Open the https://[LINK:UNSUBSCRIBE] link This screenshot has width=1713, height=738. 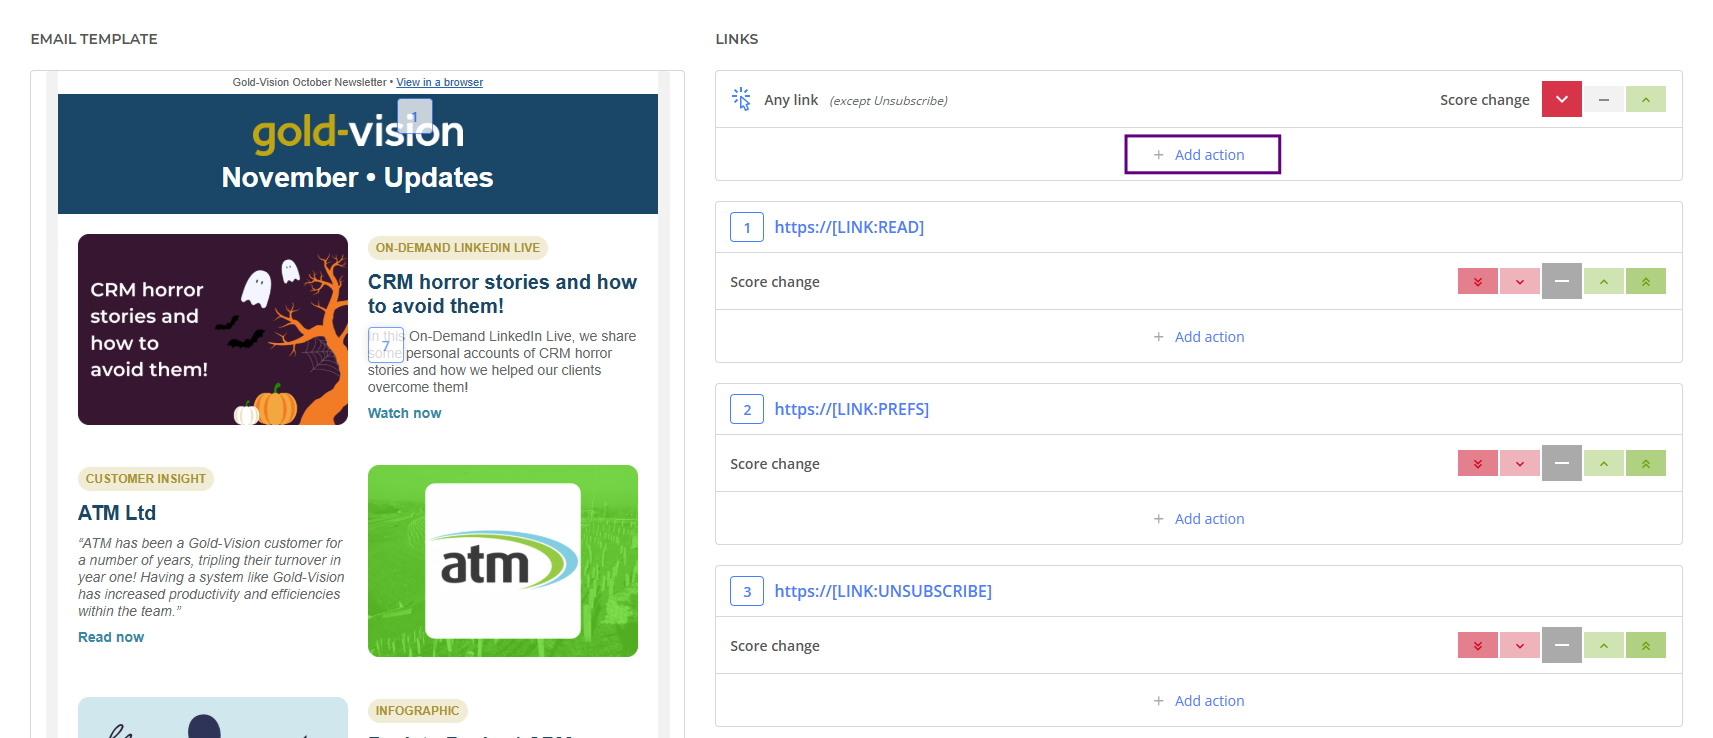pyautogui.click(x=883, y=591)
